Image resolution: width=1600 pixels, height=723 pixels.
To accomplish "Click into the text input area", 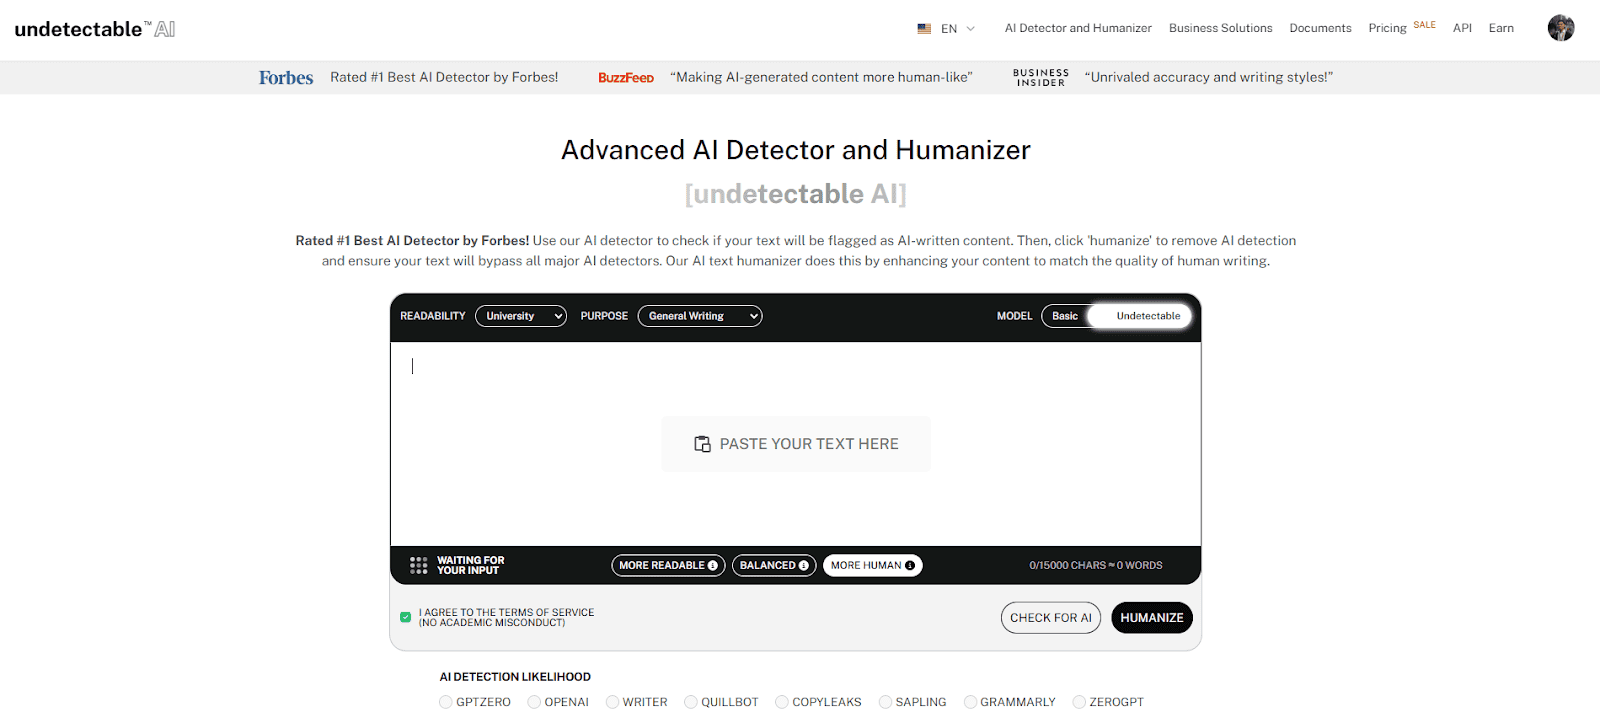I will pyautogui.click(x=796, y=444).
